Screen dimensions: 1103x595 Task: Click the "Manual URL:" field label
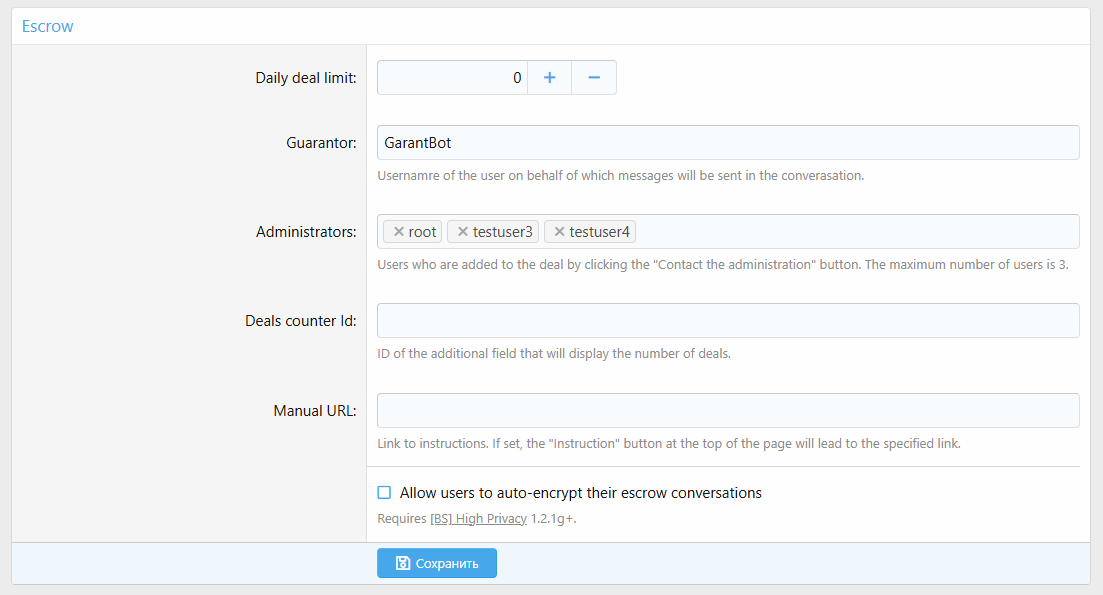click(x=315, y=411)
